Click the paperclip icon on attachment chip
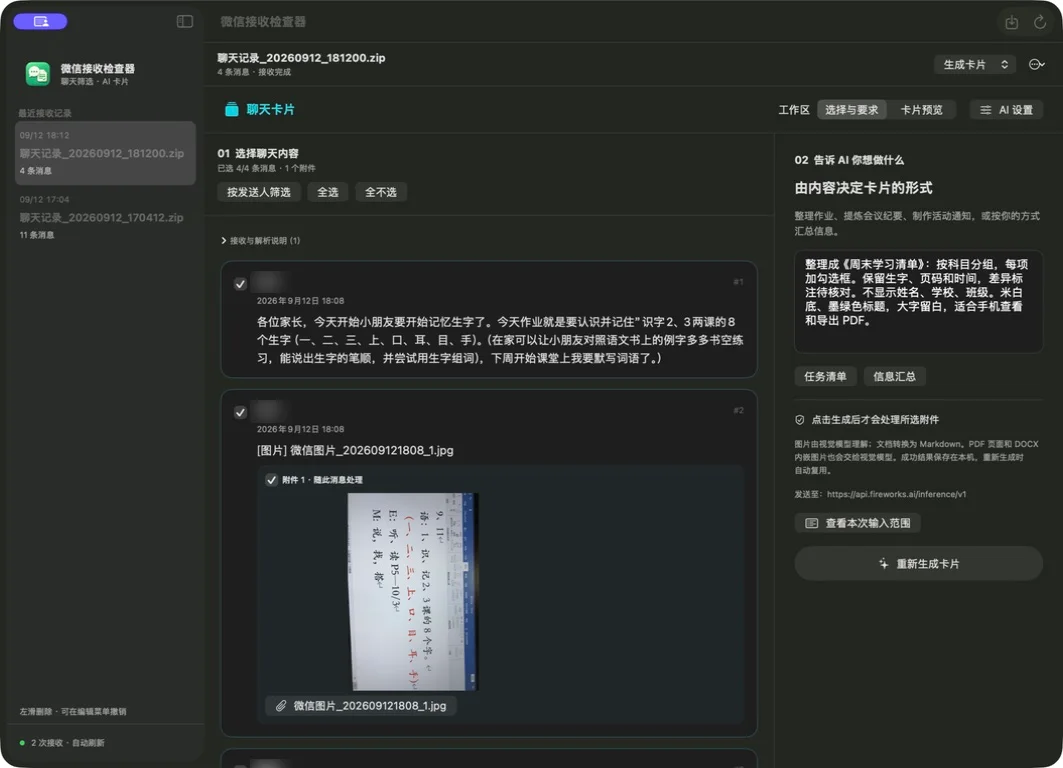This screenshot has width=1063, height=768. 281,706
